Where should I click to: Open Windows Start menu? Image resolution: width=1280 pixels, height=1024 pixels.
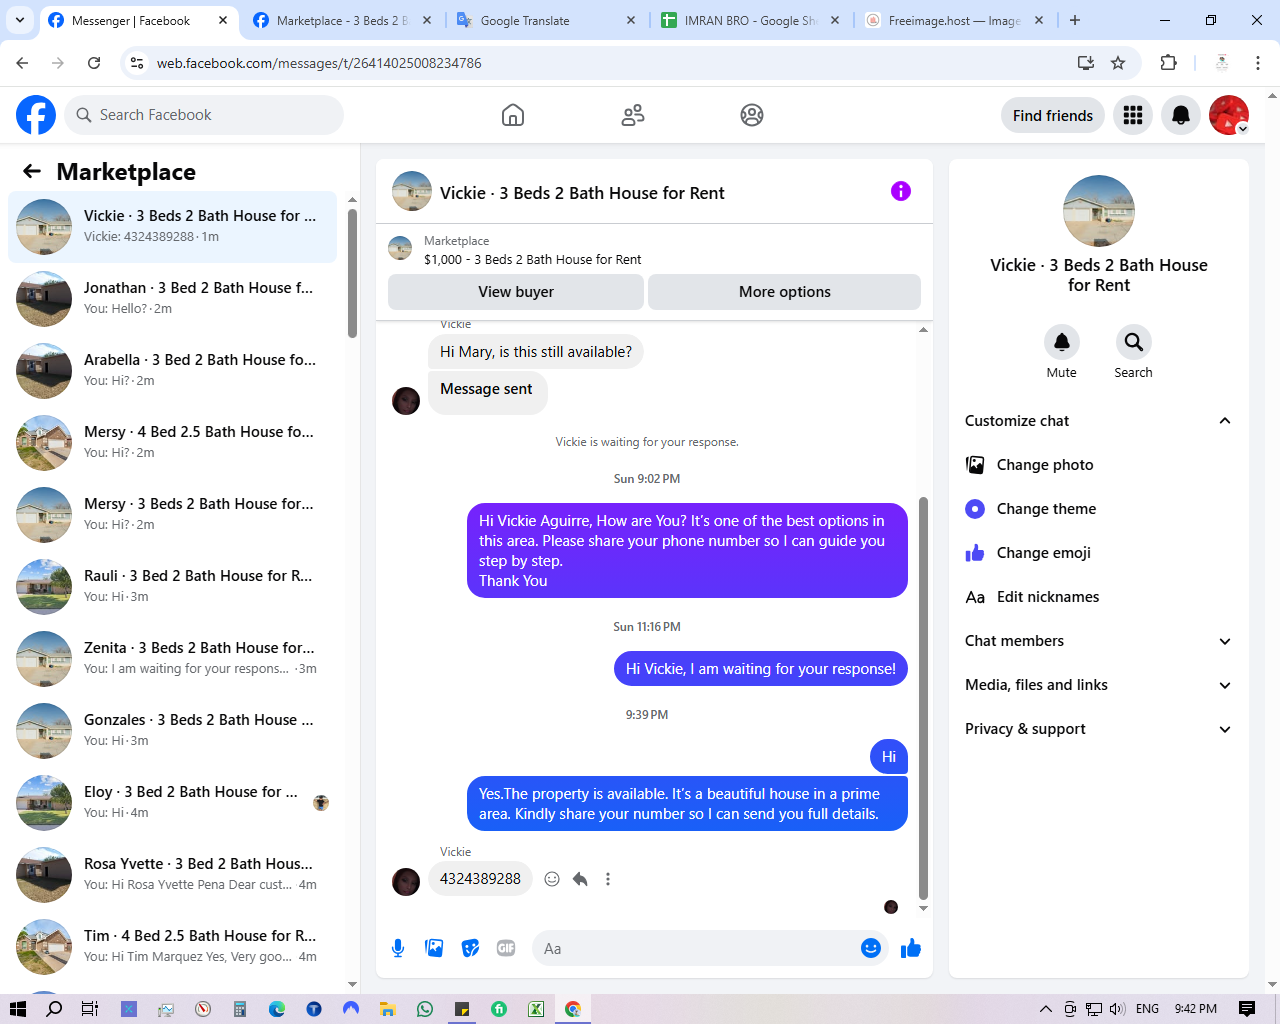pyautogui.click(x=17, y=1009)
